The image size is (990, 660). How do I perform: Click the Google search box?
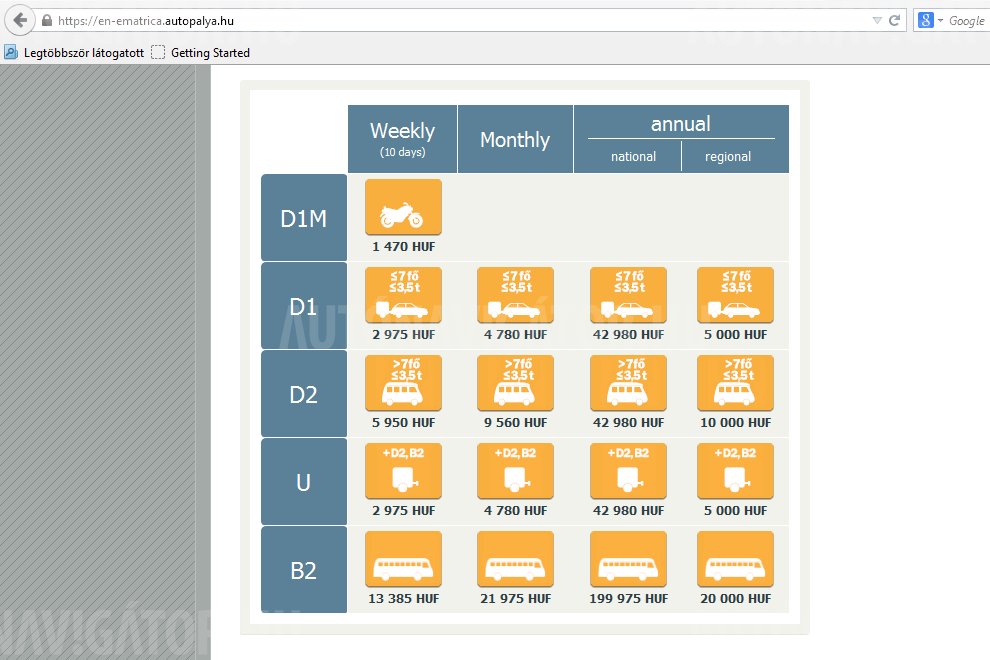[966, 20]
